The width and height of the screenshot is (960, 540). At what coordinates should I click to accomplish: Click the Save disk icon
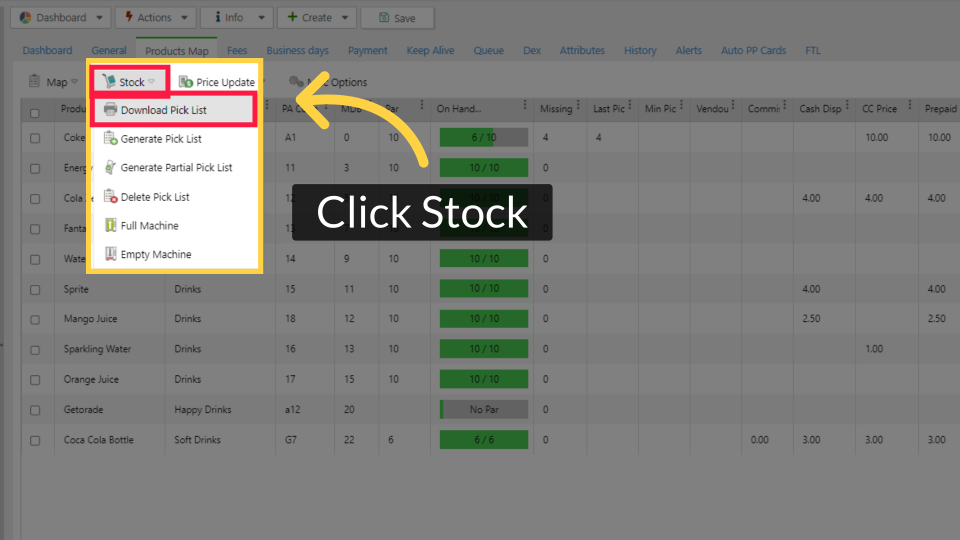coord(384,18)
